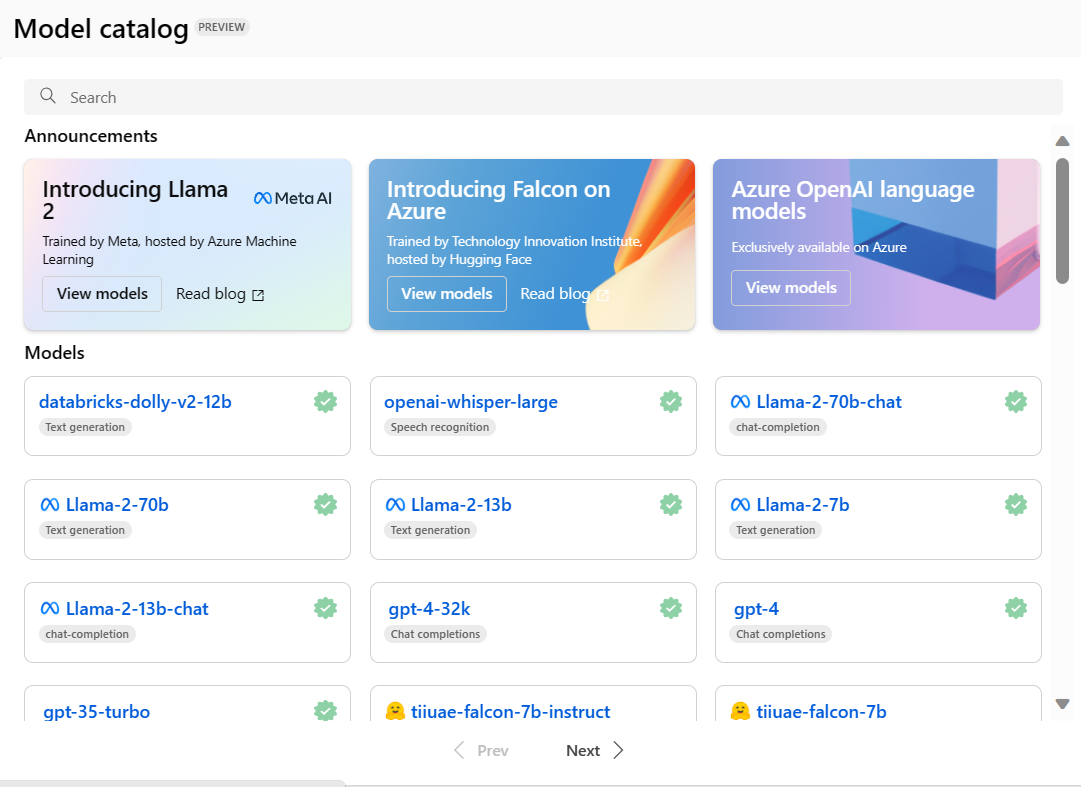Click View models on the Introducing Llama 2 card
The height and width of the screenshot is (787, 1081).
101,293
